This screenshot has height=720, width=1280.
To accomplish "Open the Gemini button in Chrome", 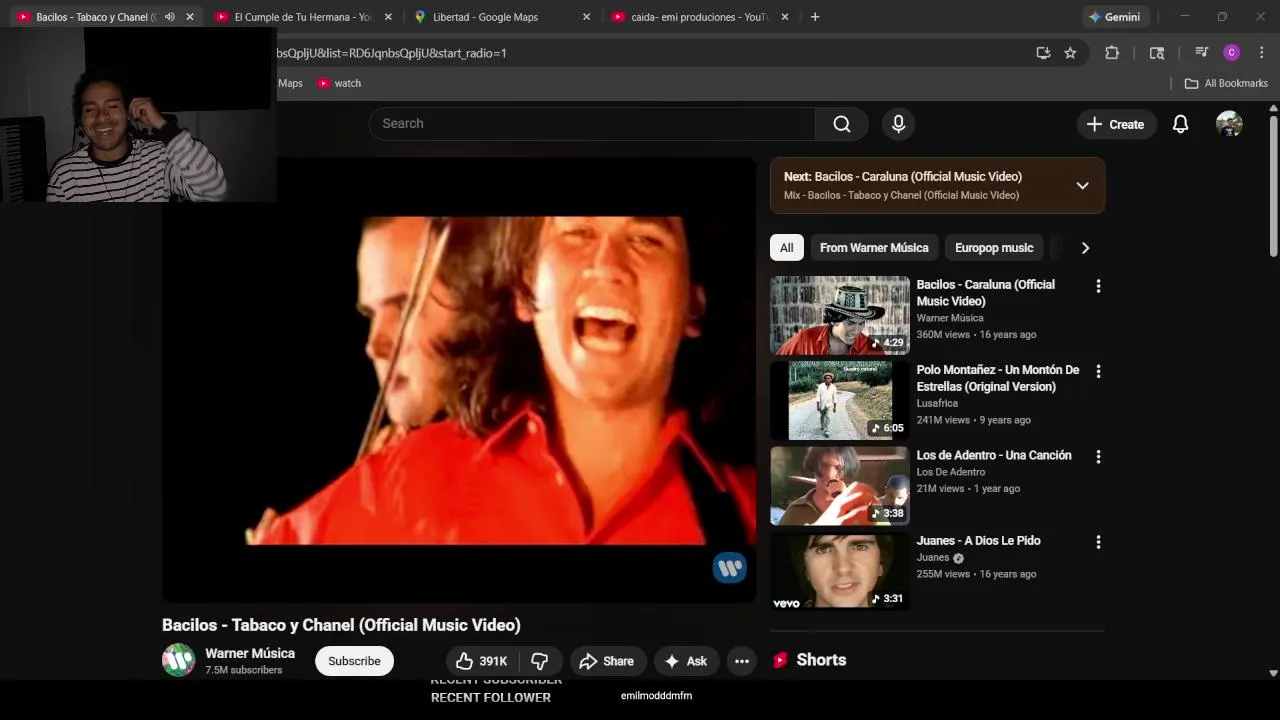I will 1115,17.
